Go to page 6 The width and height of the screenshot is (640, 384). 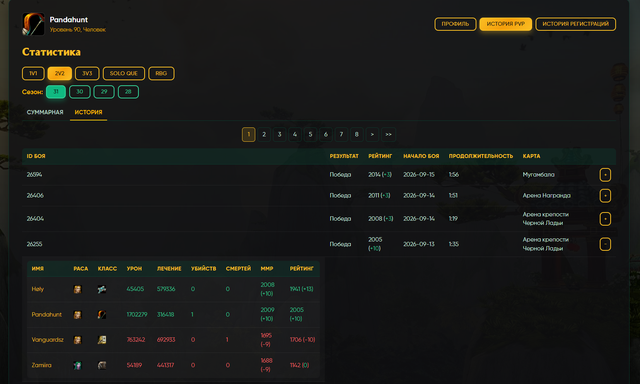[326, 134]
